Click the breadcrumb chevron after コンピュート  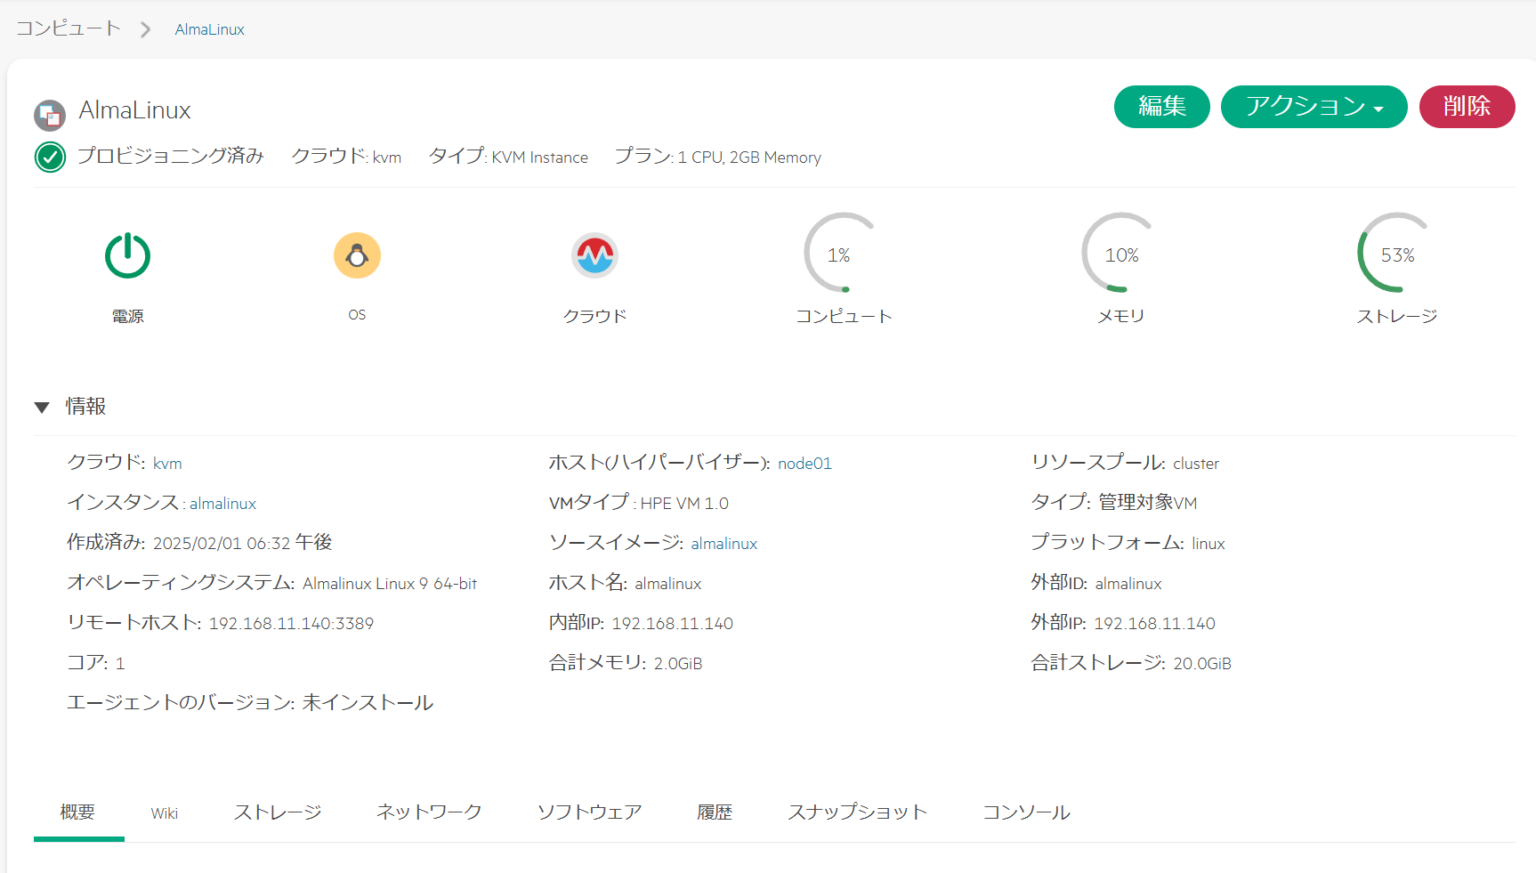146,30
